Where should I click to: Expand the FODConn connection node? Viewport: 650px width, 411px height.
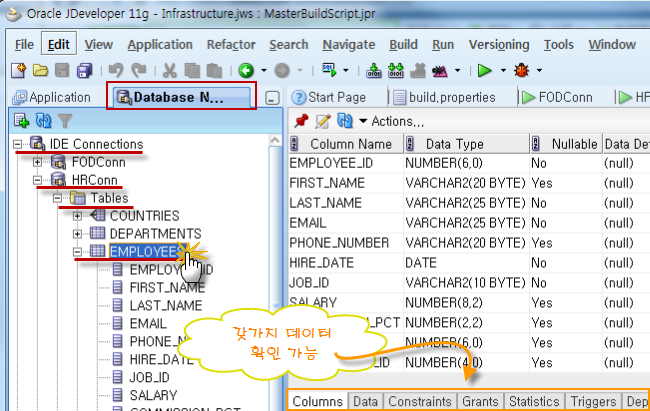[37, 162]
